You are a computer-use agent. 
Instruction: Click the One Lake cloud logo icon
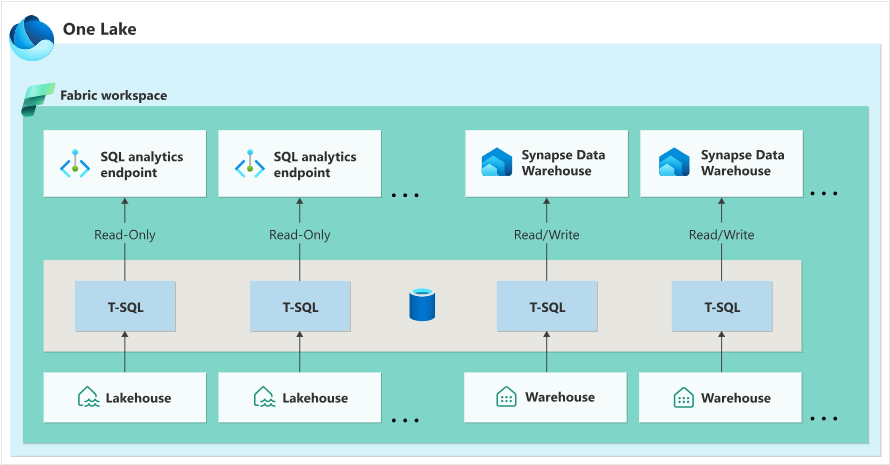pyautogui.click(x=32, y=38)
